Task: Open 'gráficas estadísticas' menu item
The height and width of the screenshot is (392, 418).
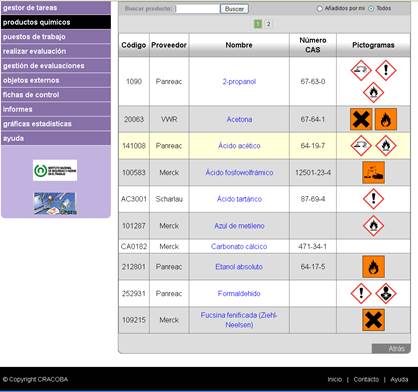Action: point(56,124)
